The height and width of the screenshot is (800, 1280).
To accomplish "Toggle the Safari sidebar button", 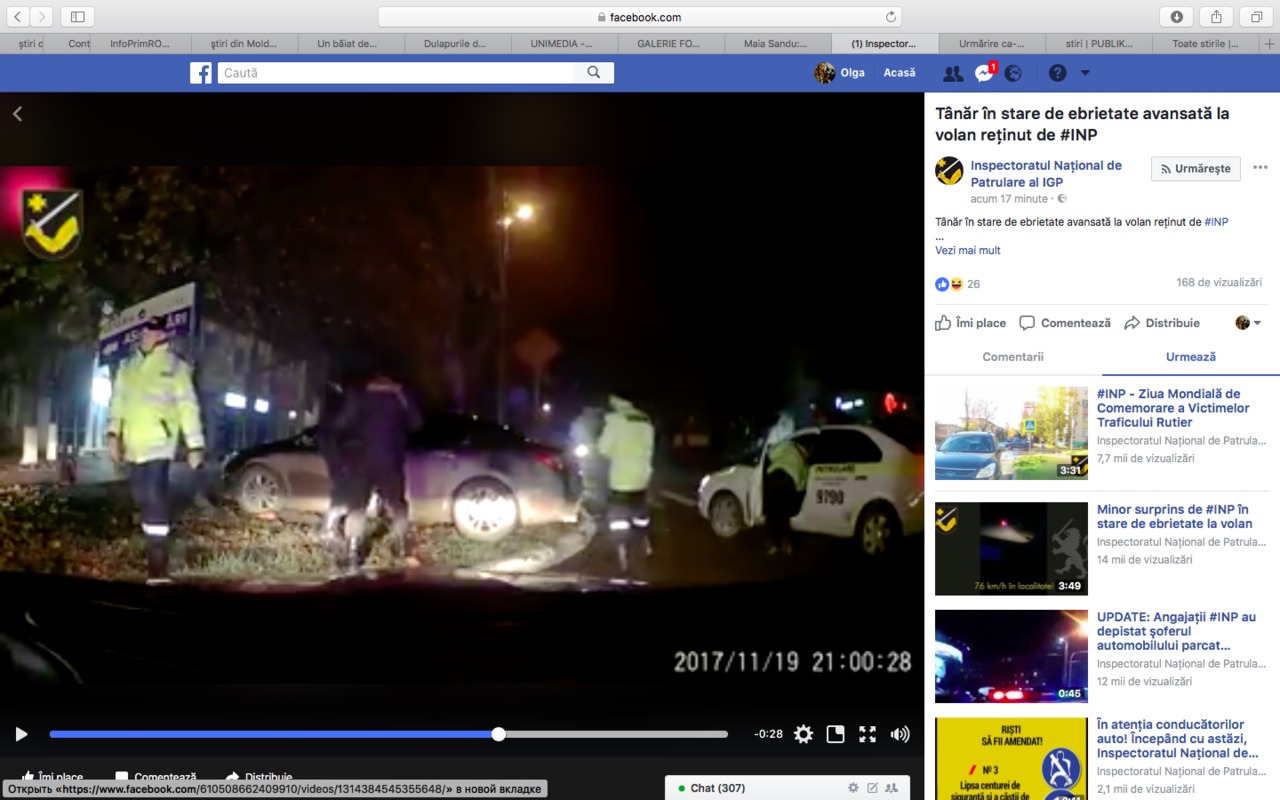I will click(77, 16).
